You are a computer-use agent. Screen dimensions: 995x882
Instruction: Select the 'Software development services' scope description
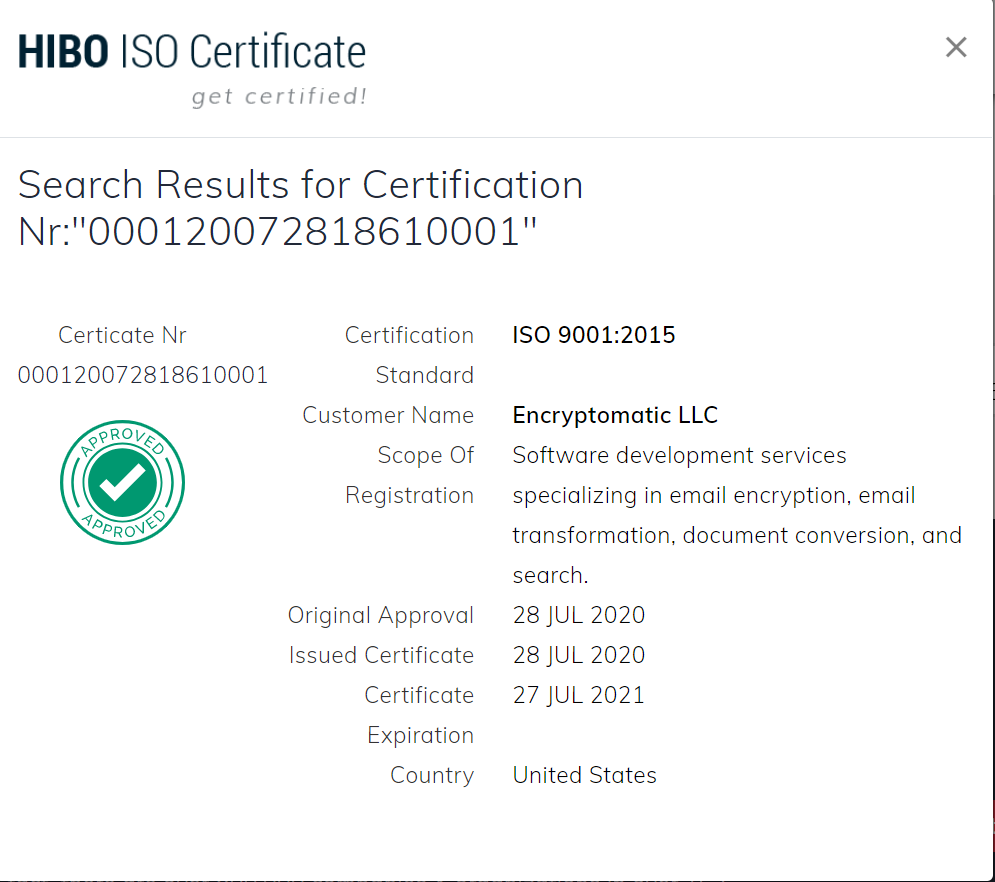[737, 515]
